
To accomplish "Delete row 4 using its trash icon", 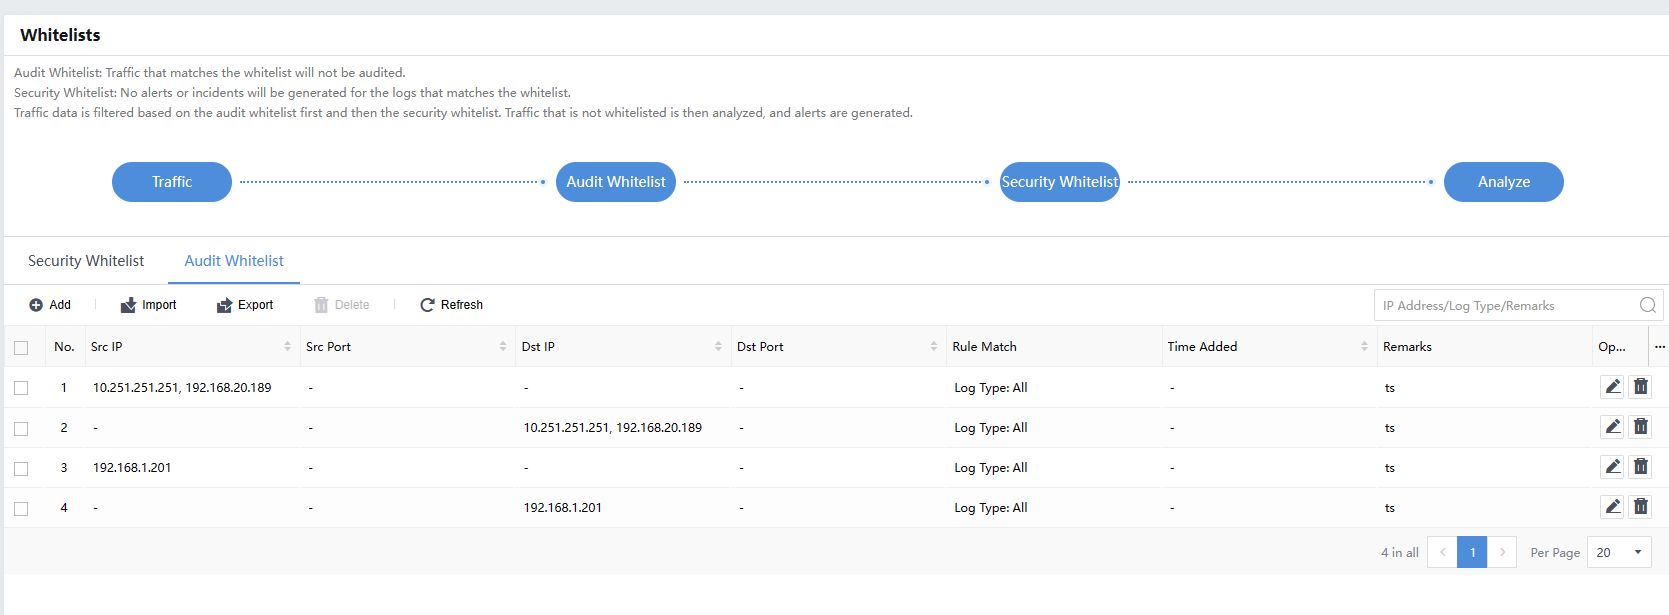I will click(x=1640, y=507).
